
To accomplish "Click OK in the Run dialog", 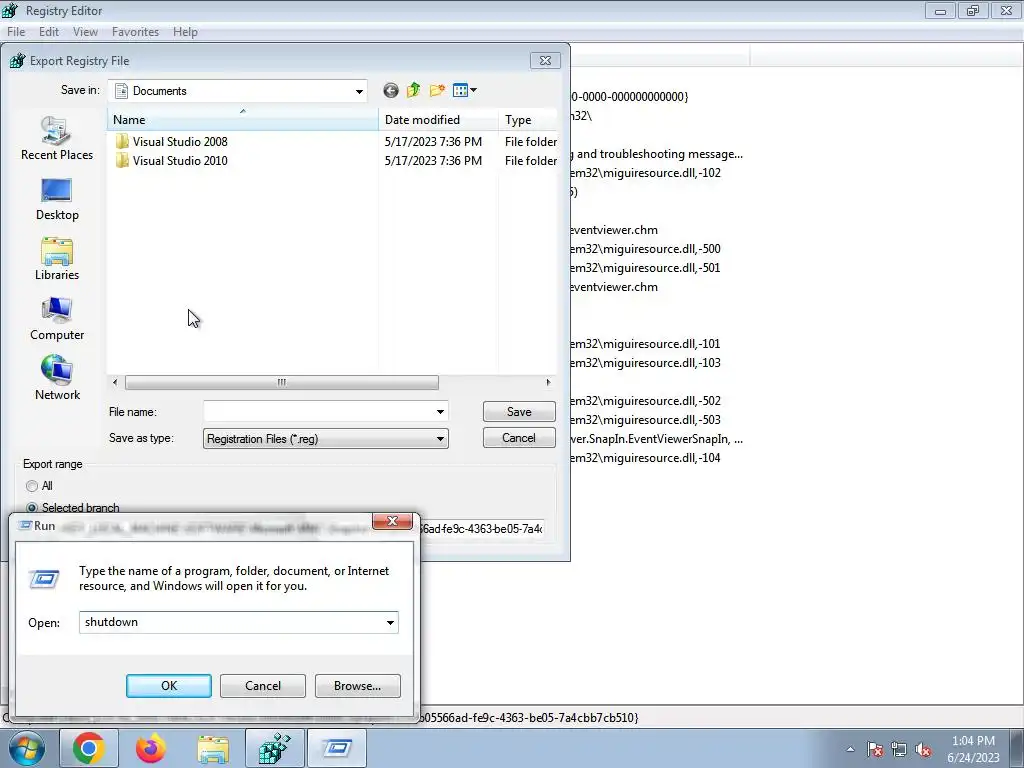I will point(168,686).
